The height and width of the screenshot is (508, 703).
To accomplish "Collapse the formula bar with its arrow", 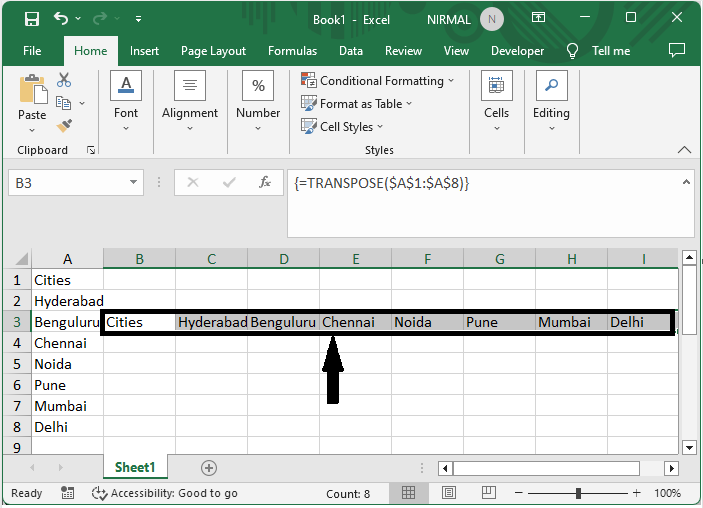I will coord(686,182).
